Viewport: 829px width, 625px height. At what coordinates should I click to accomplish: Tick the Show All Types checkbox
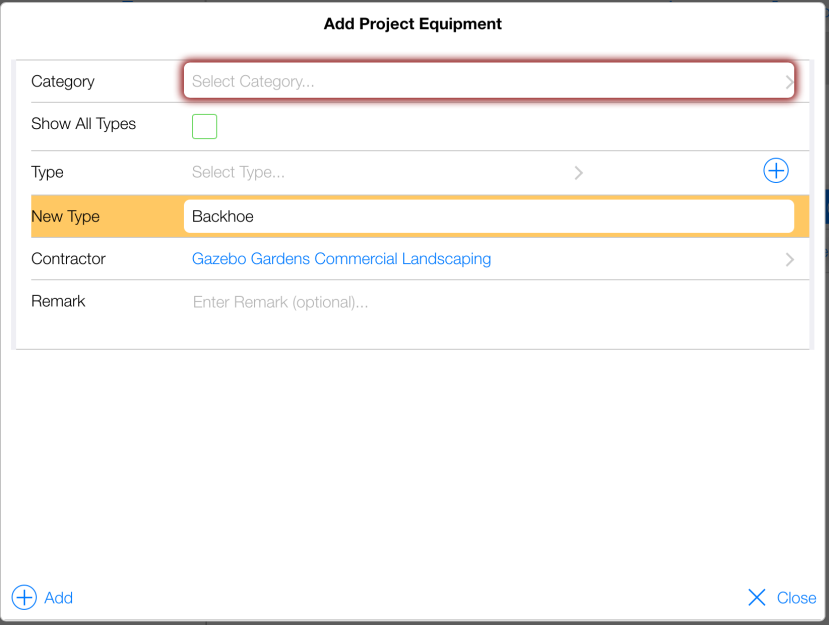(204, 126)
